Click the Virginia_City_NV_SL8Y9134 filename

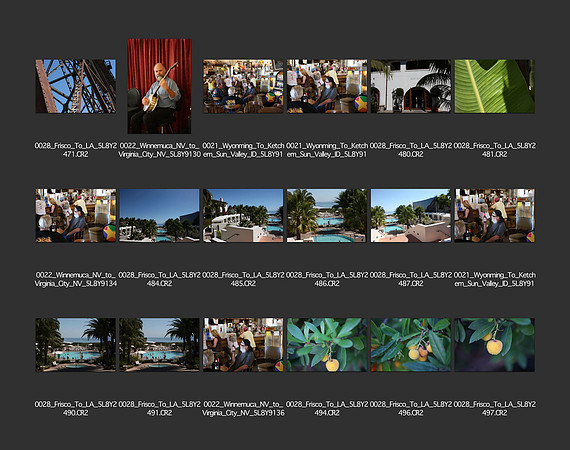[x=76, y=279]
